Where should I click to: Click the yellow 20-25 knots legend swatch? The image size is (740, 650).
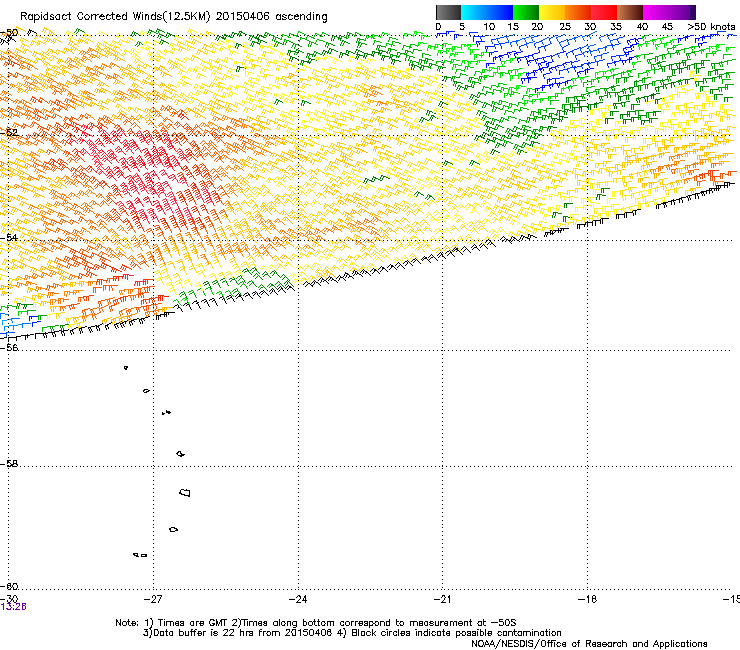tap(552, 12)
